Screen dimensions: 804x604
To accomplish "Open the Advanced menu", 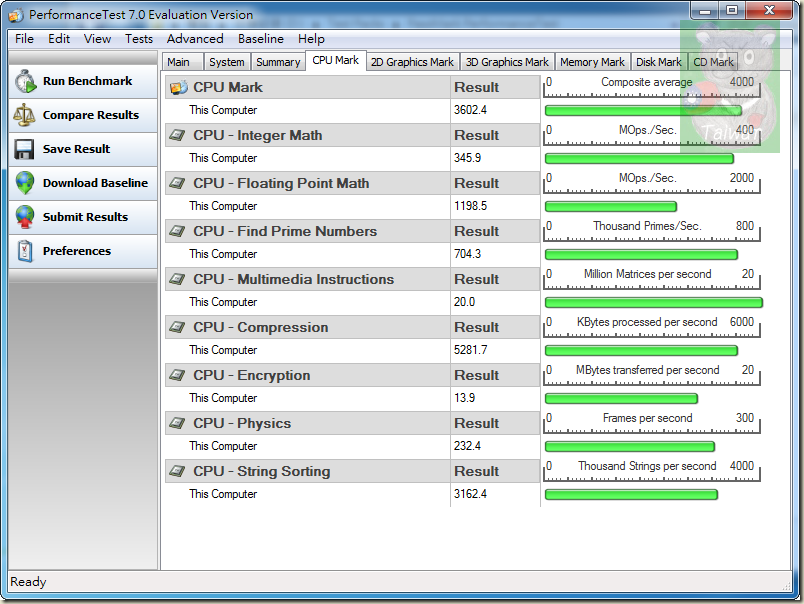I will click(195, 39).
